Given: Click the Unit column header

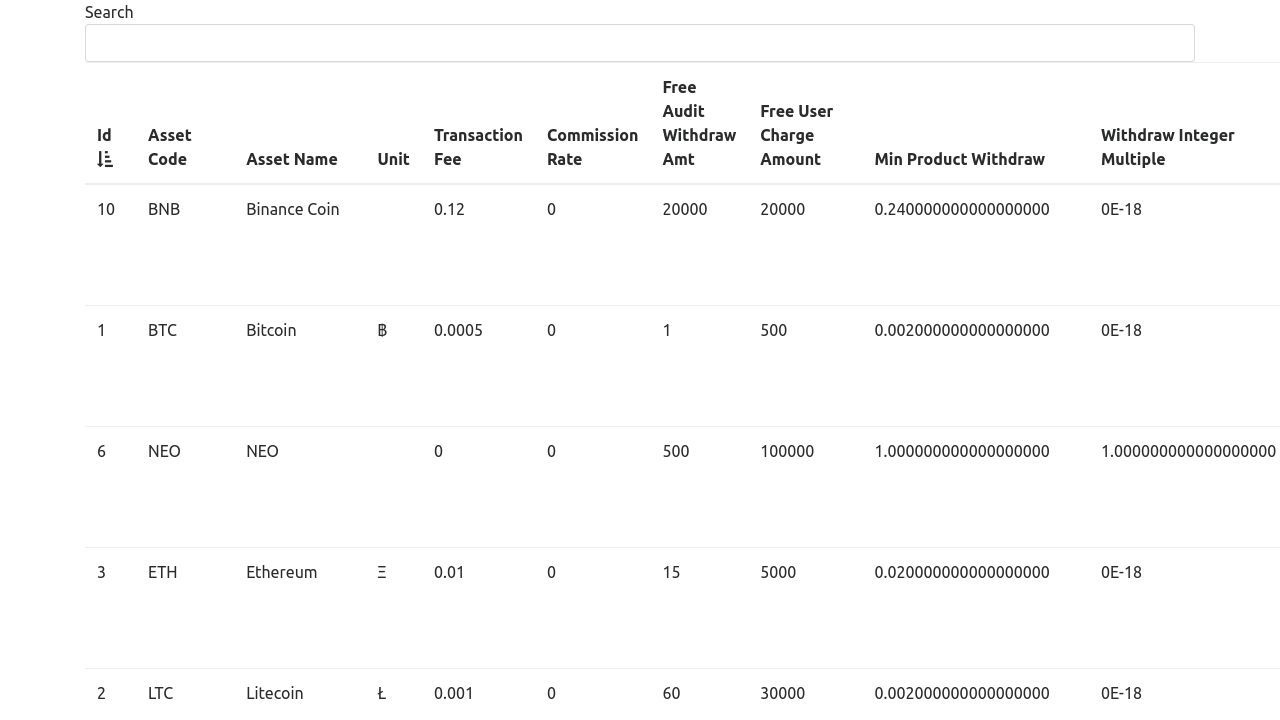Looking at the screenshot, I should click(x=393, y=159).
